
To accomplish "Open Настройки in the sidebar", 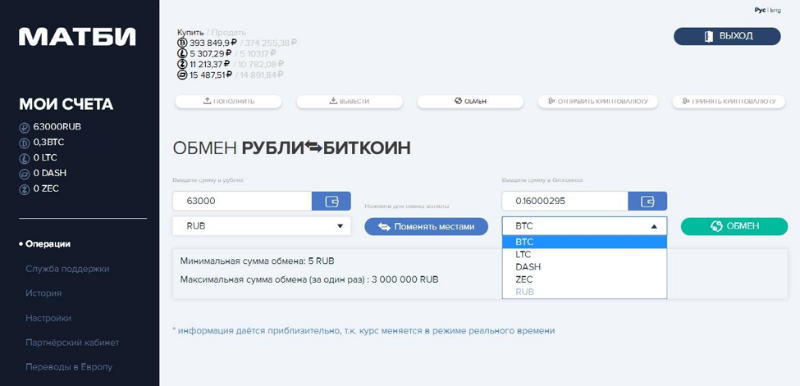I will click(x=48, y=318).
